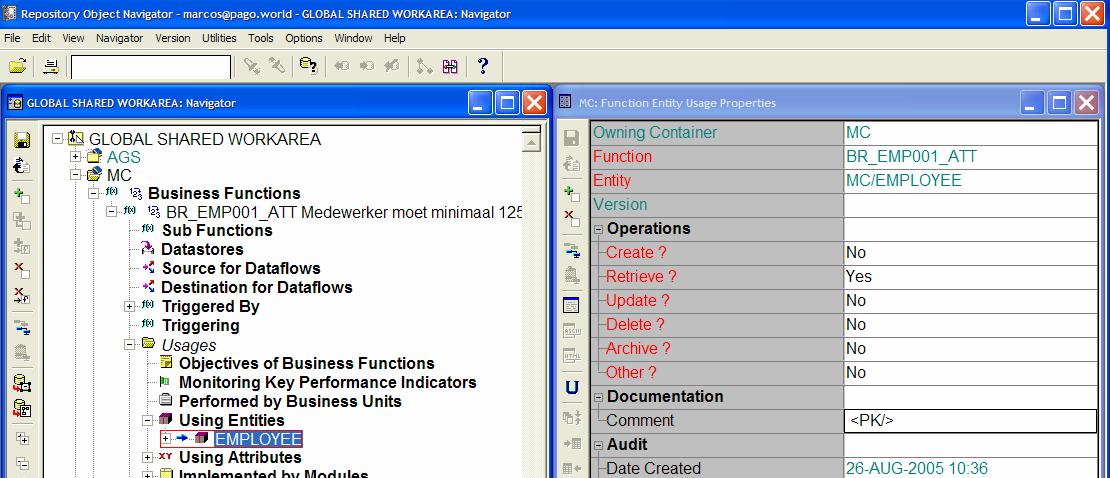Click the Retrieve ? value Yes

tap(971, 277)
